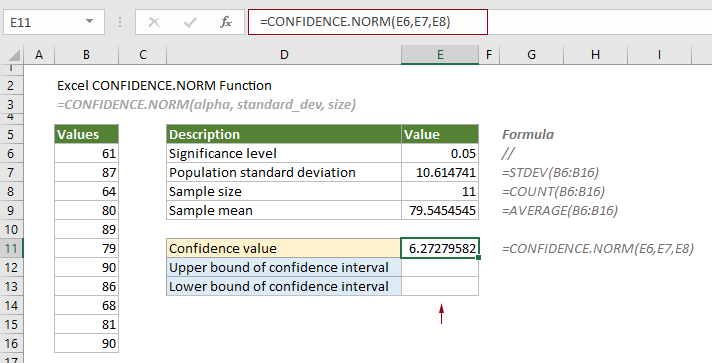Select row 5 header
Image resolution: width=712 pixels, height=363 pixels.
pos(11,134)
